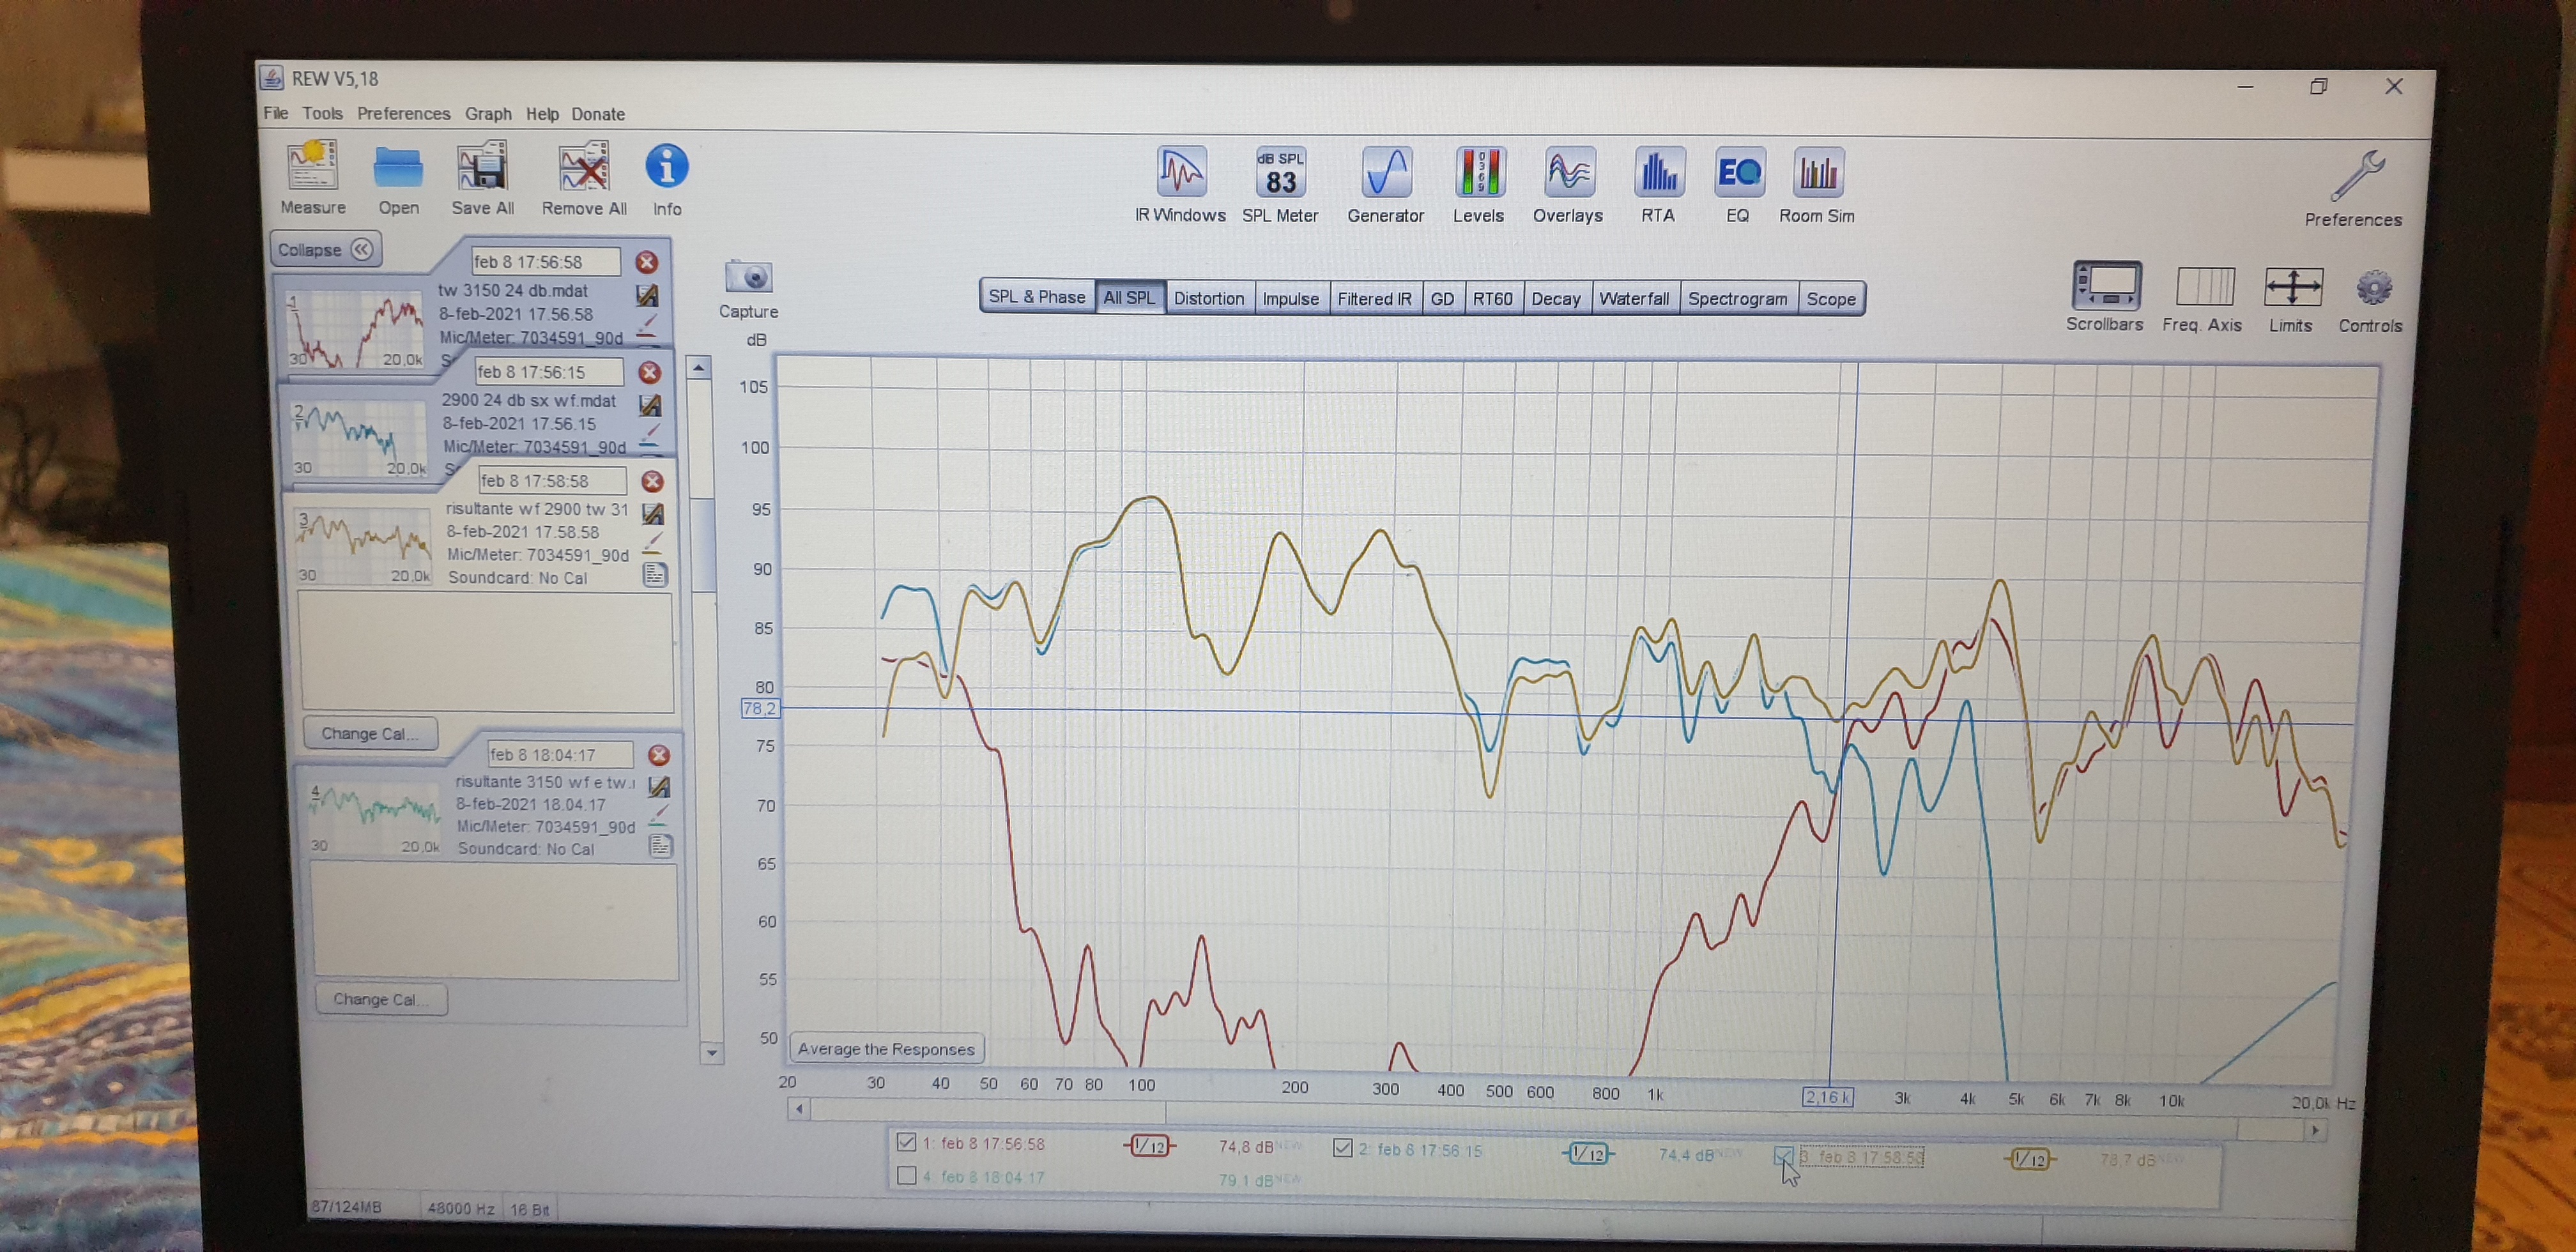Open the File menu
Image resolution: width=2576 pixels, height=1252 pixels.
[x=275, y=113]
